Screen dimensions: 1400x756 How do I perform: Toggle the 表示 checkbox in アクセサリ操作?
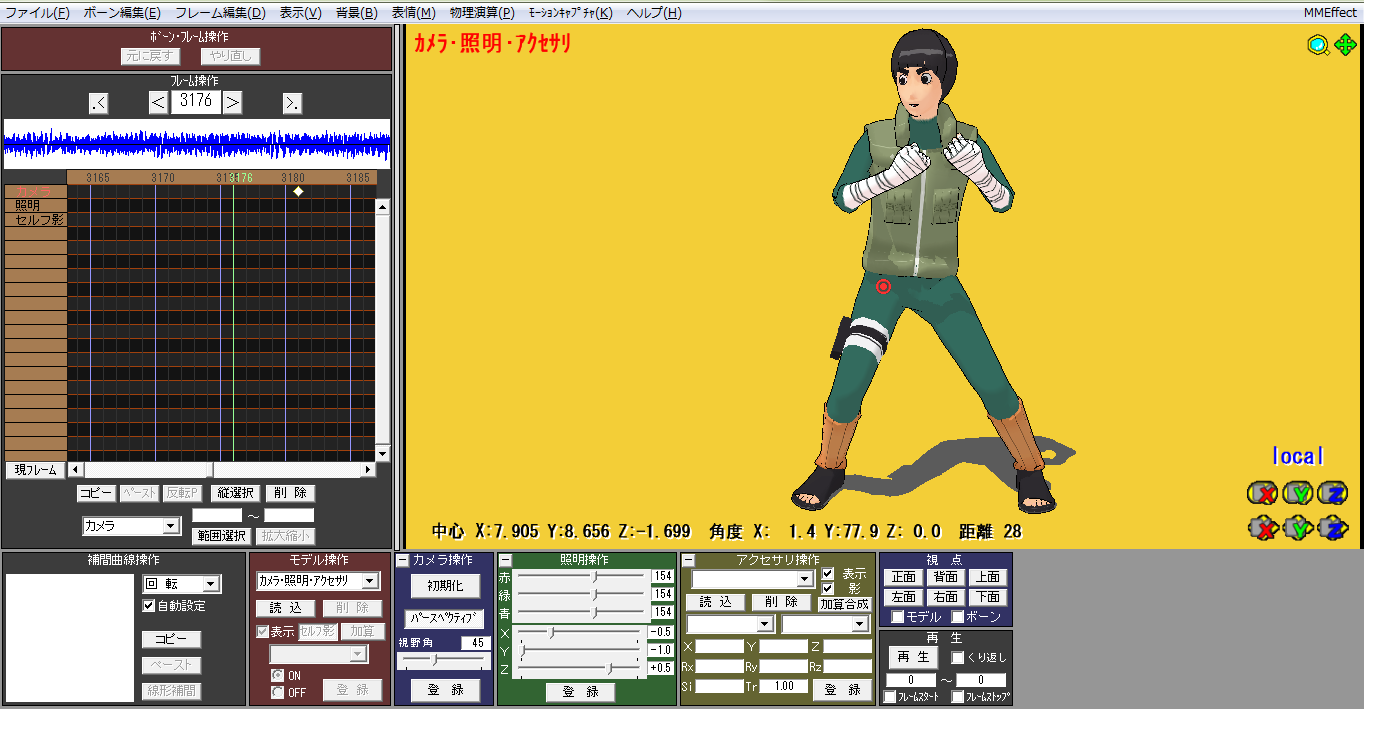point(827,574)
